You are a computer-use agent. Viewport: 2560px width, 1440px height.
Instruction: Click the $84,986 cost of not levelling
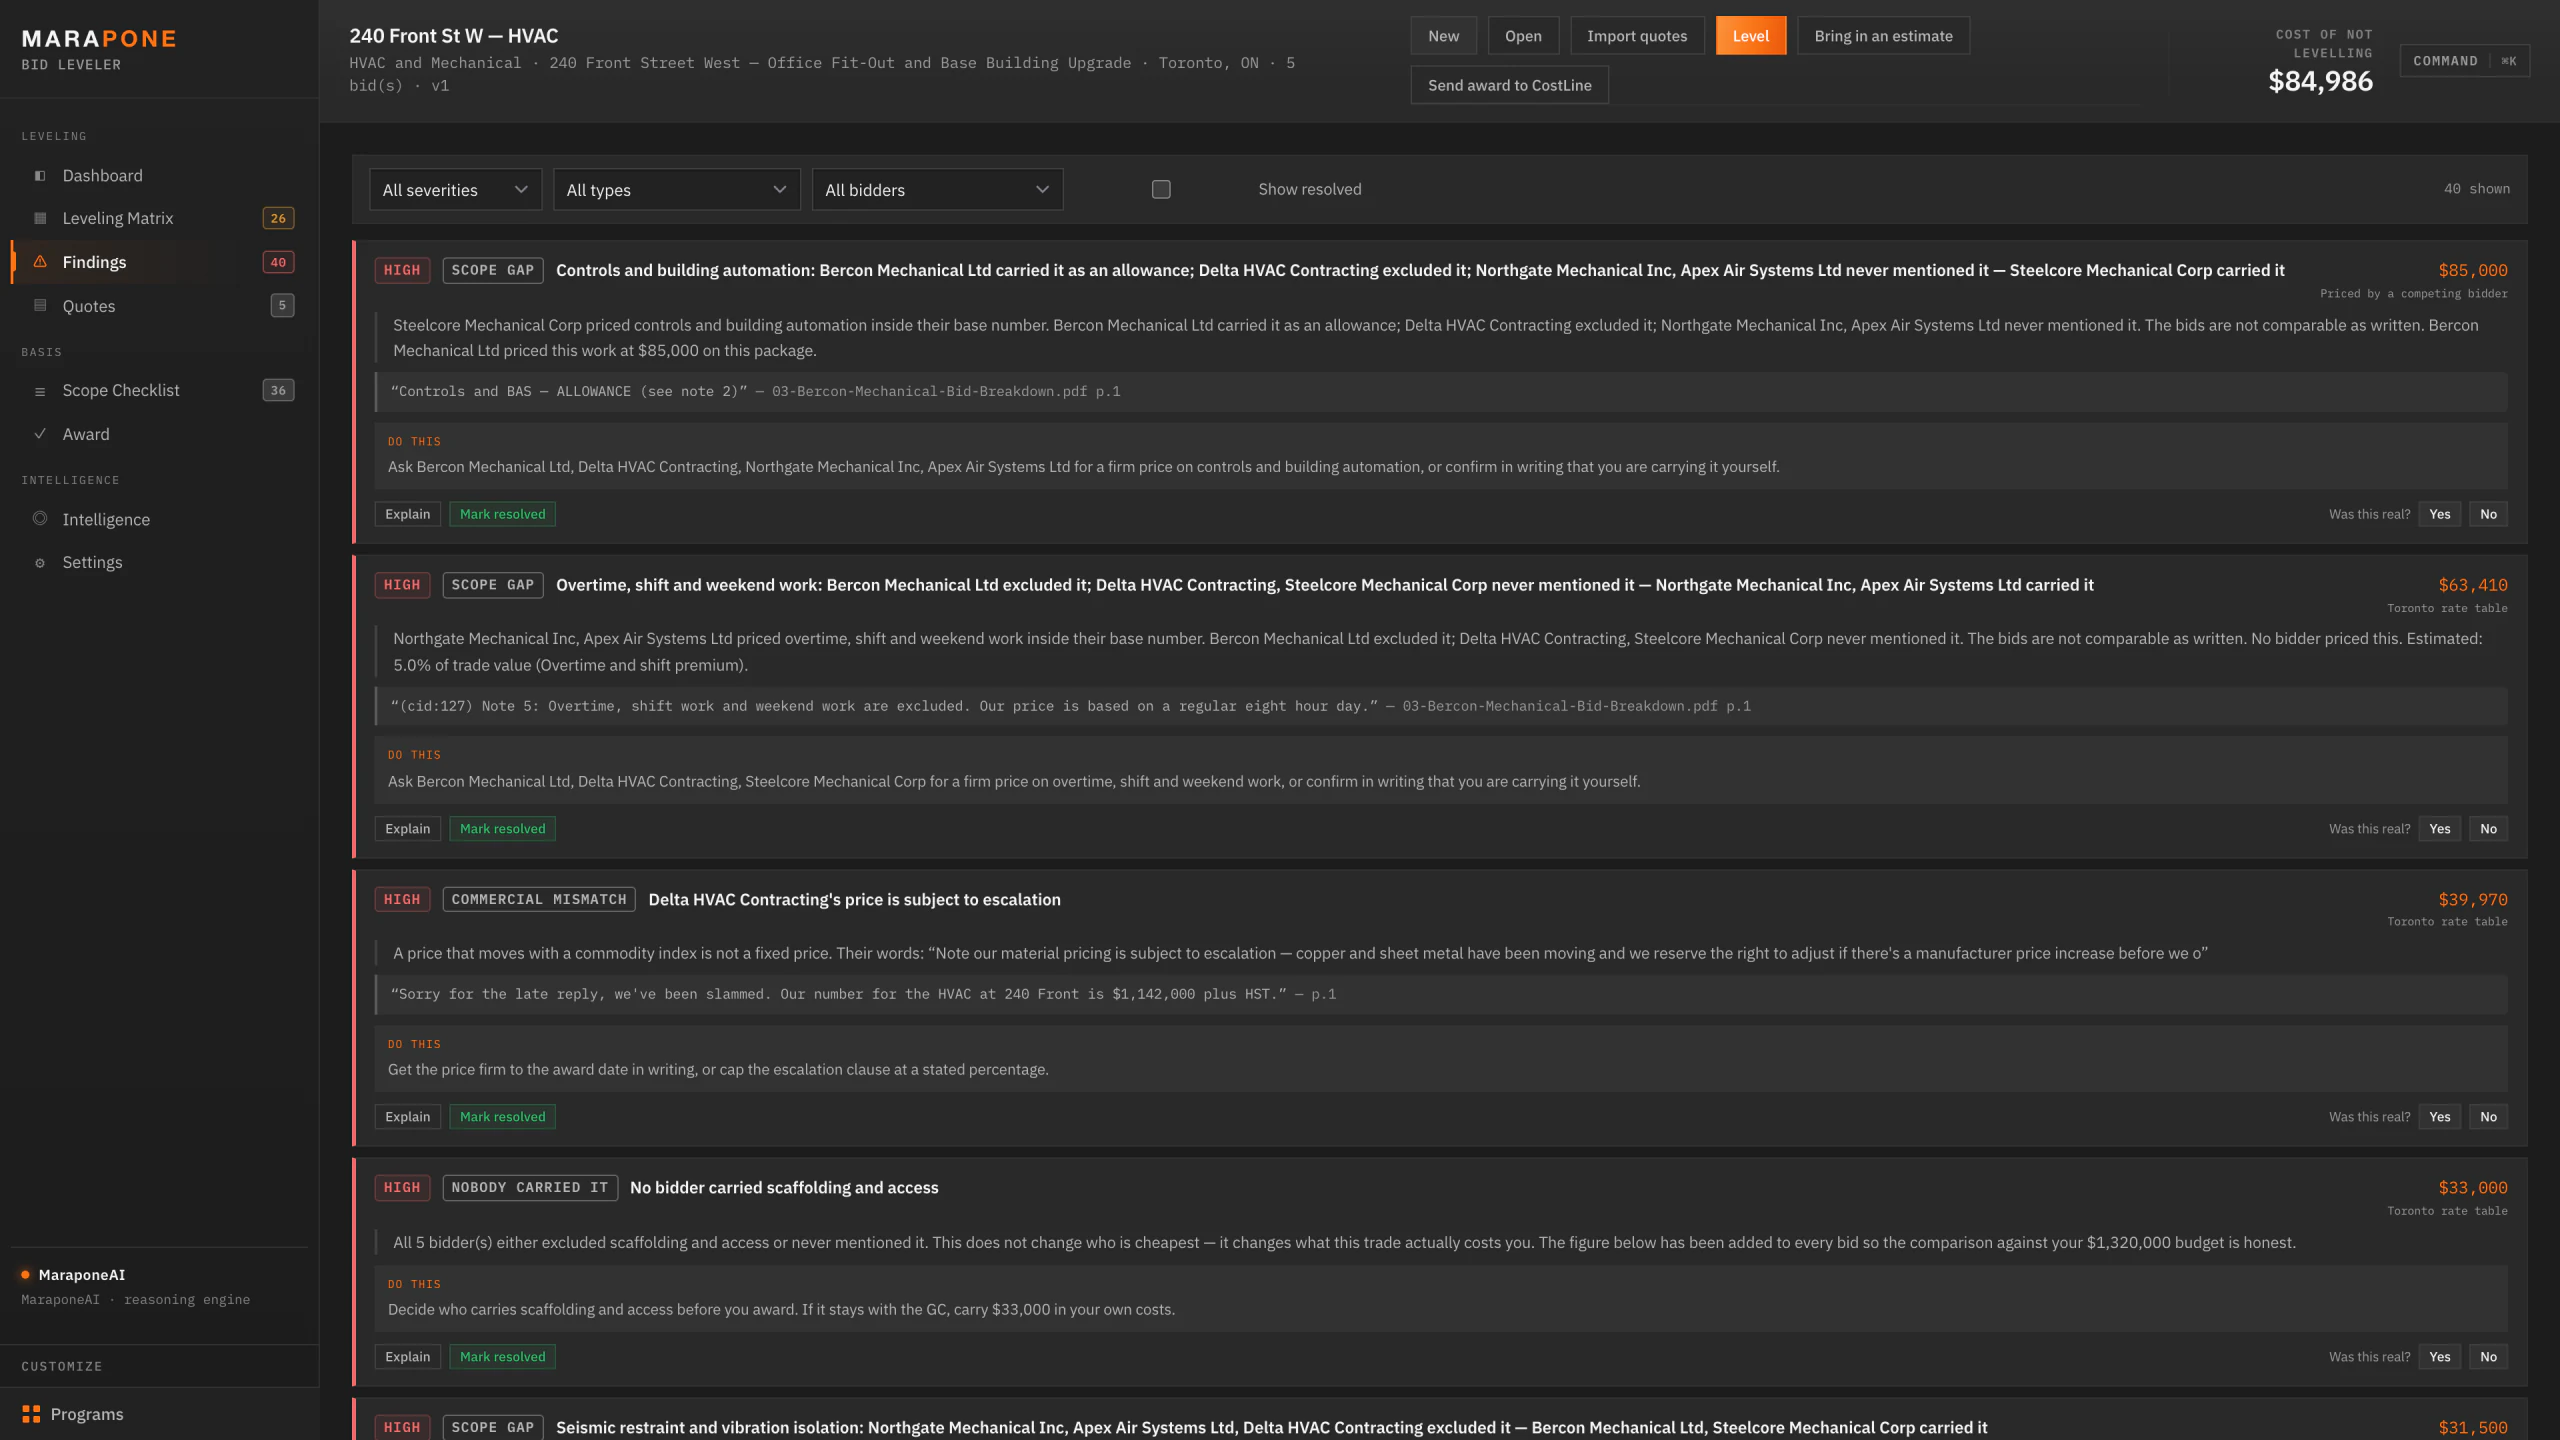point(2320,82)
